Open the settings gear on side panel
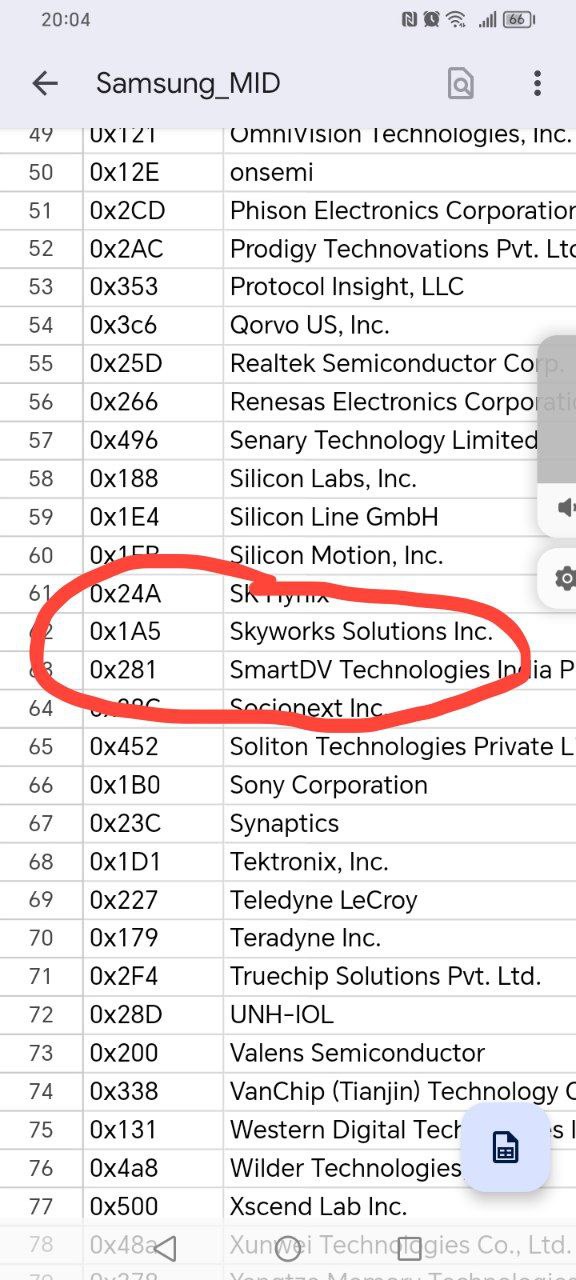Screen dimensions: 576x1280 (x=565, y=578)
